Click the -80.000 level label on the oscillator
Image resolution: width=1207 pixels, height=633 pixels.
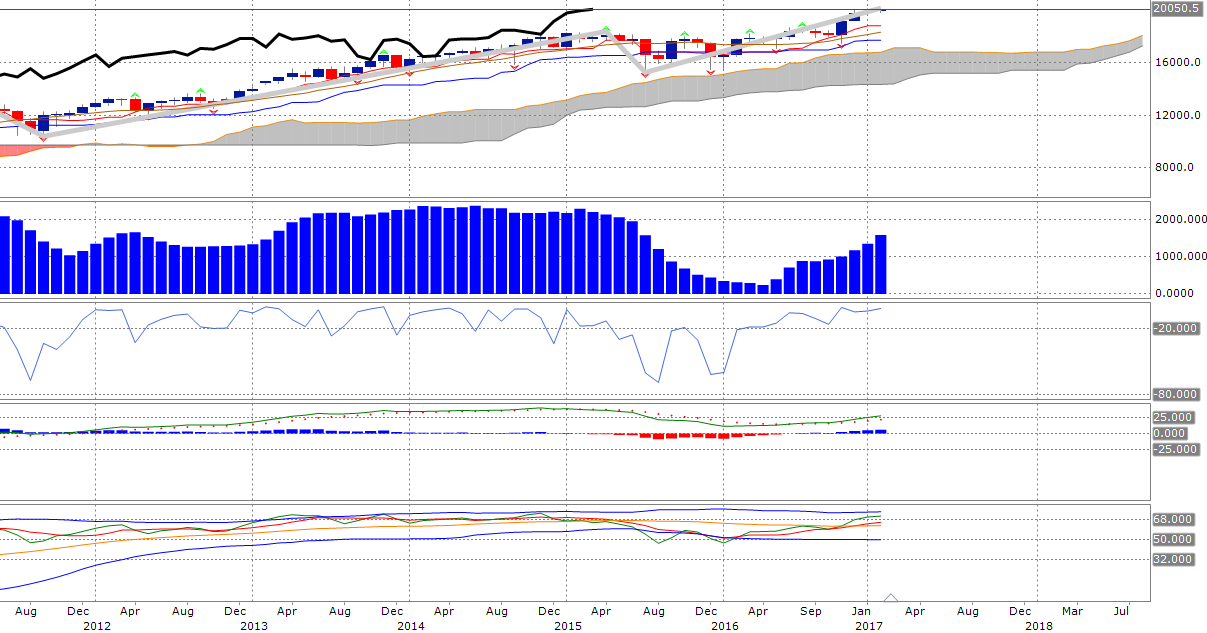pos(1175,394)
